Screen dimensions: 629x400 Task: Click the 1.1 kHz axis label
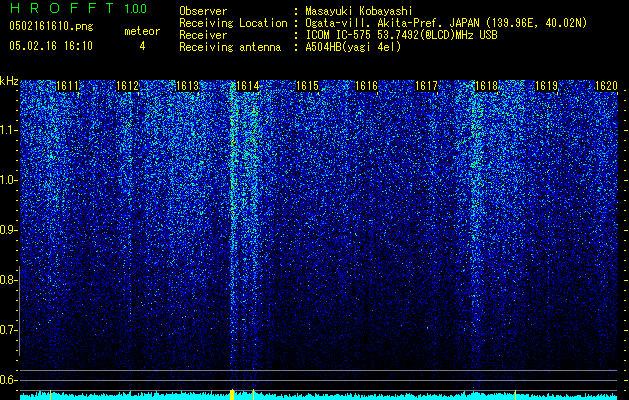tap(8, 130)
